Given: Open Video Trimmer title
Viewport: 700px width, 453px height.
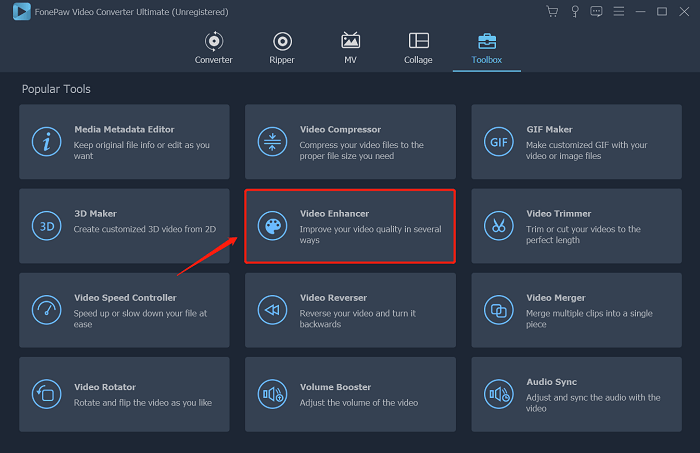Looking at the screenshot, I should tap(558, 214).
